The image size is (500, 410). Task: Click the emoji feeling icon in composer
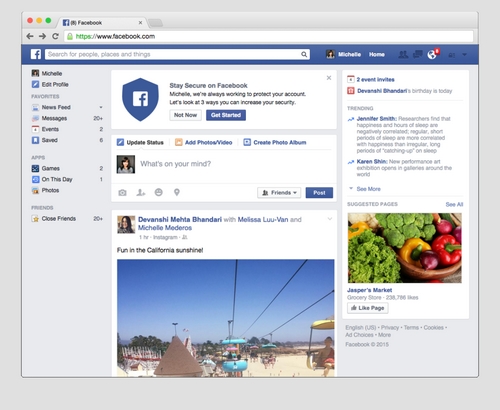[x=159, y=192]
